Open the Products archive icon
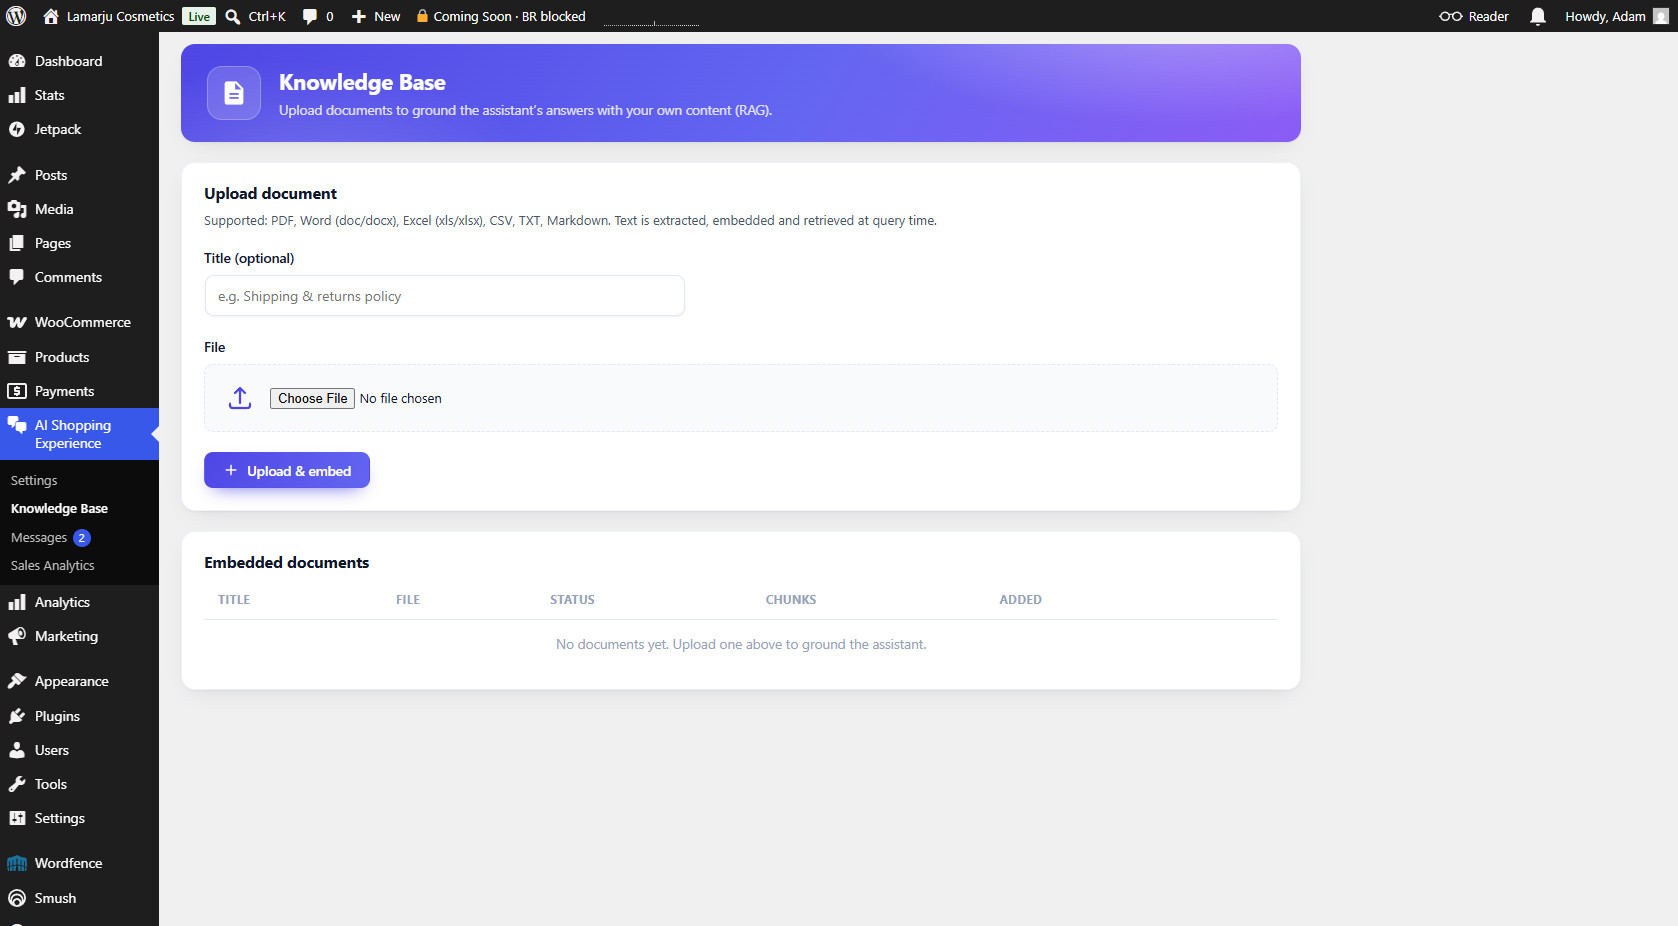 pos(17,357)
